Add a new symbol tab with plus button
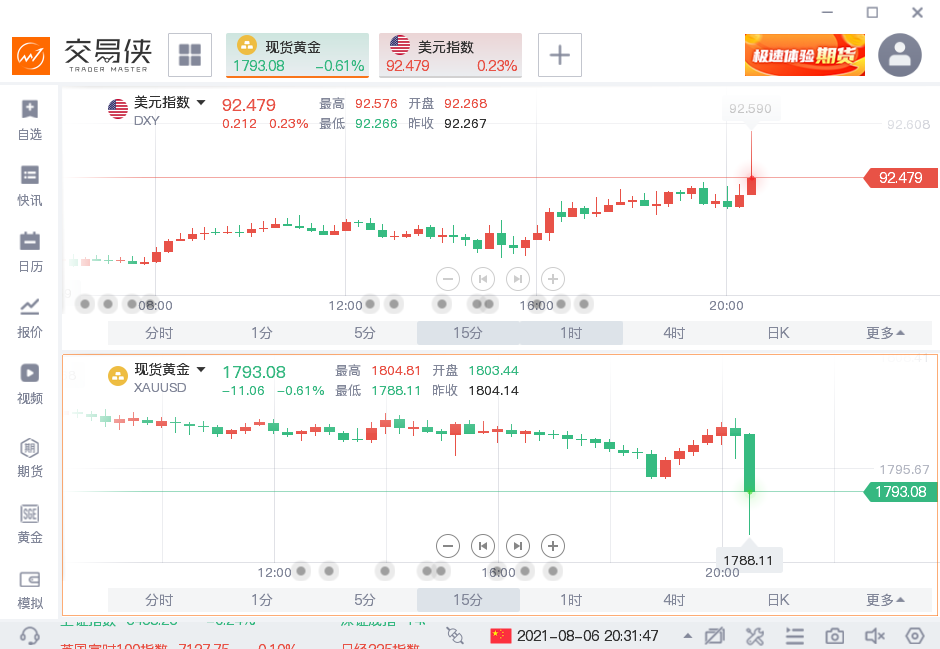The width and height of the screenshot is (940, 649). [559, 55]
